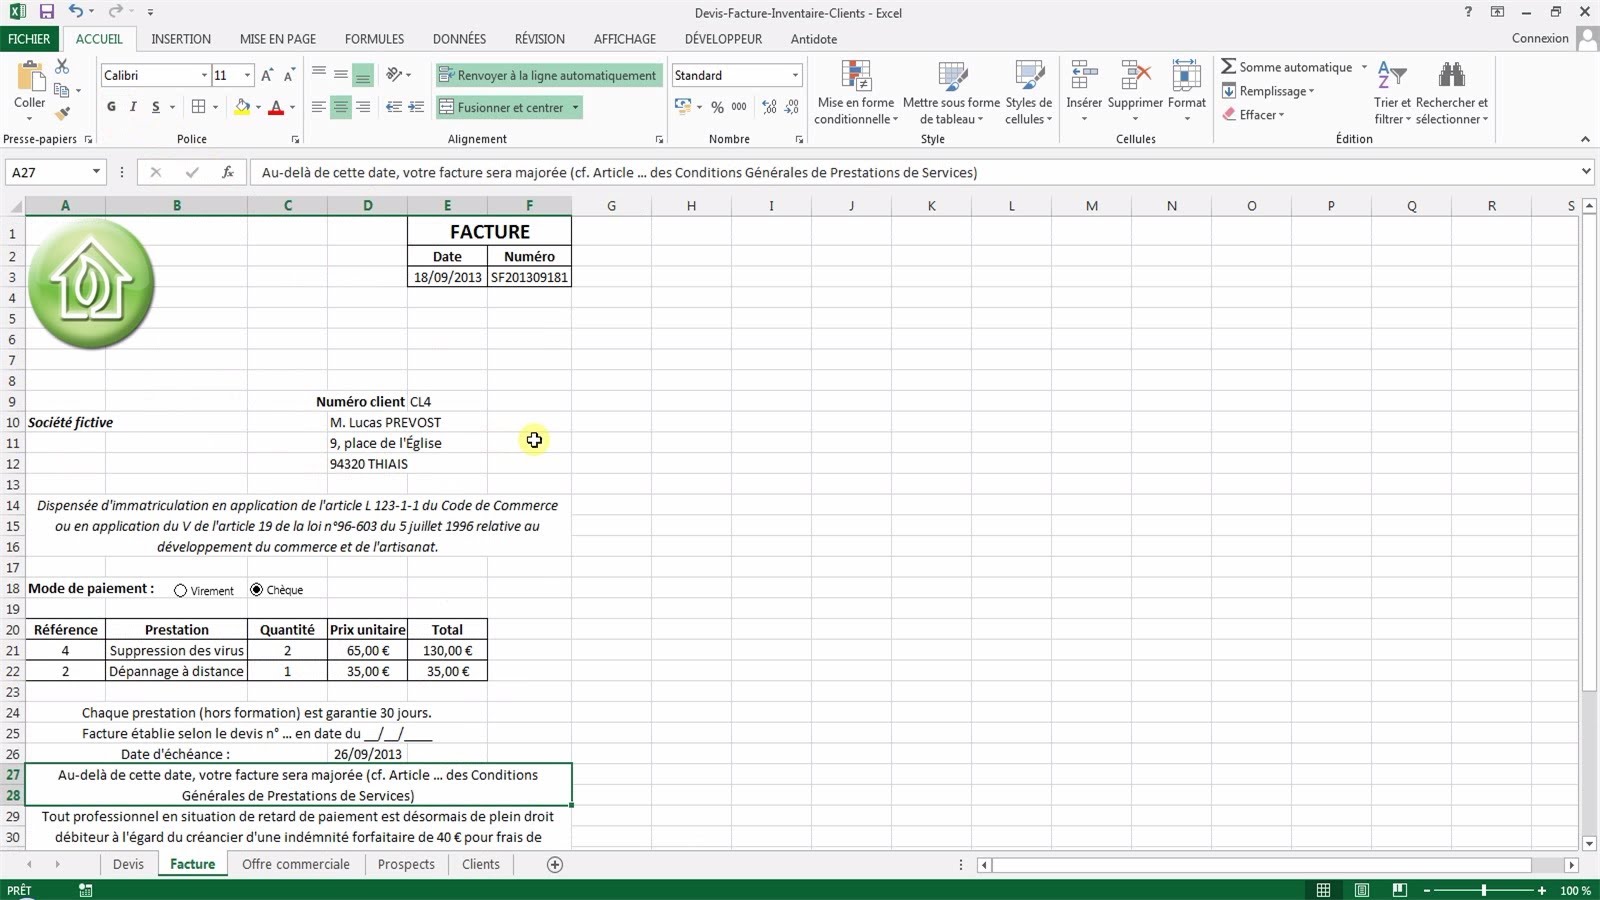
Task: Add a new sheet with the plus icon
Action: tap(555, 864)
